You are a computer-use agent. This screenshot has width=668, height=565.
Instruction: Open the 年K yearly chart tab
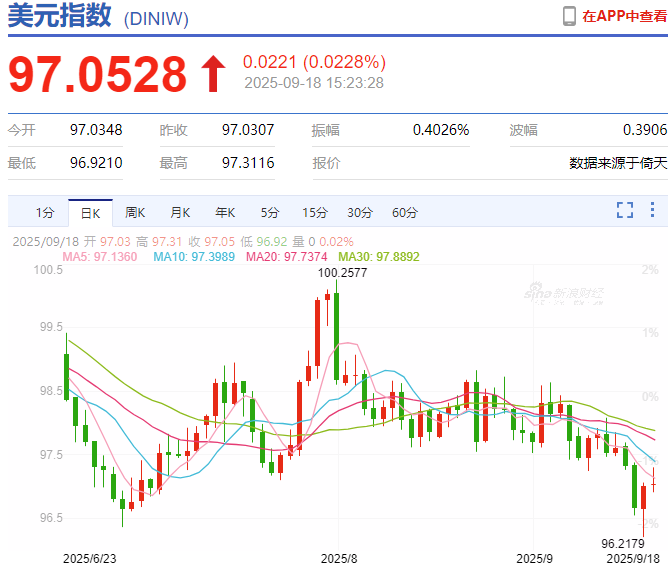pos(224,212)
